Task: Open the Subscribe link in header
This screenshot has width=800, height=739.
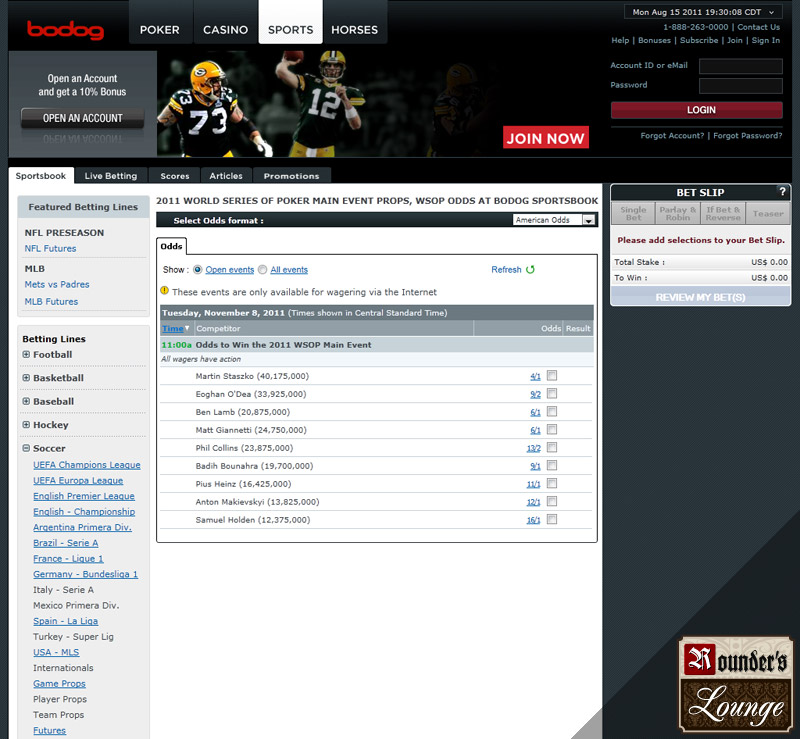Action: tap(699, 40)
